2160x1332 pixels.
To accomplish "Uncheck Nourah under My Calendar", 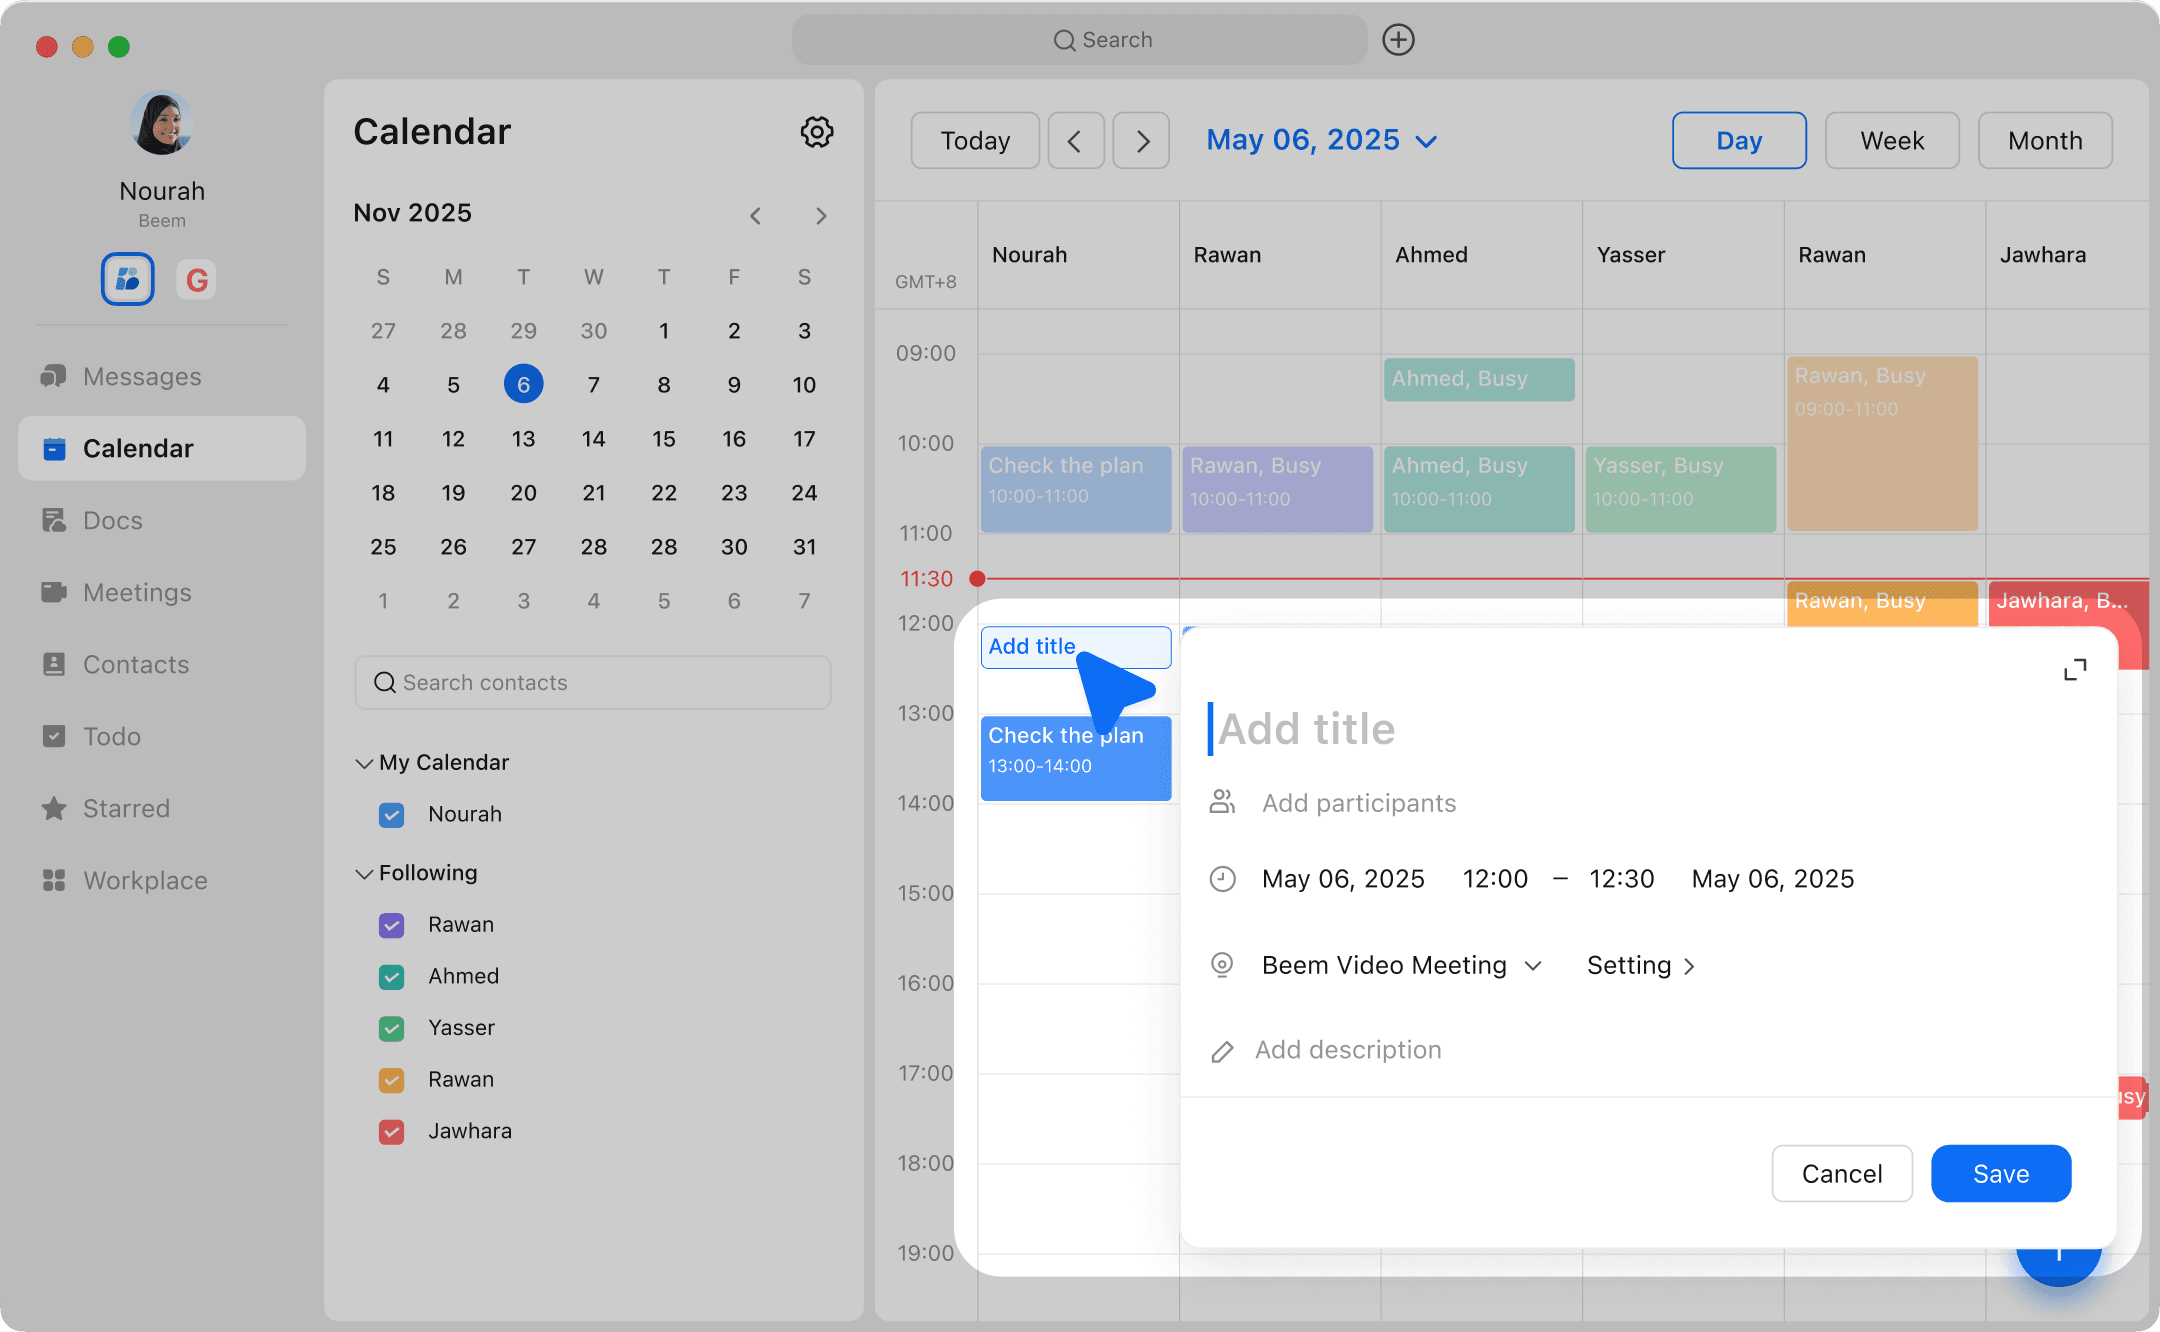I will pyautogui.click(x=391, y=815).
